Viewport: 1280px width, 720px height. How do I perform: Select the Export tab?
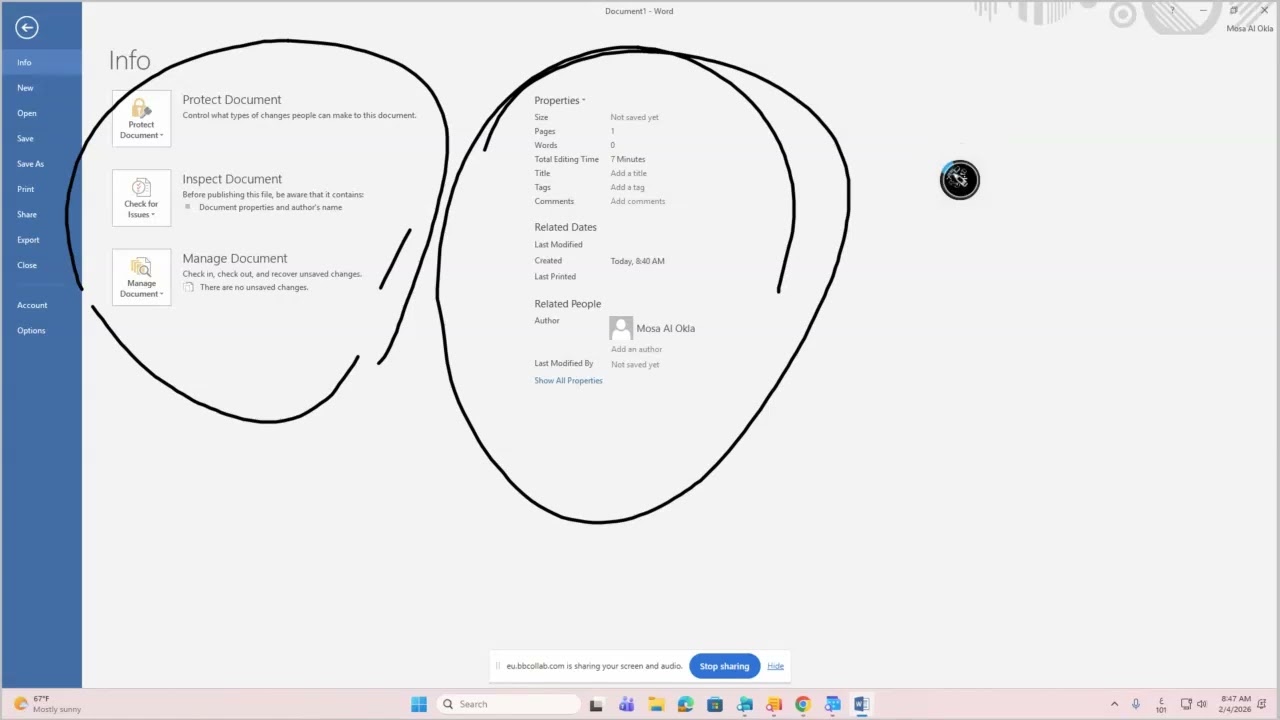tap(41, 240)
